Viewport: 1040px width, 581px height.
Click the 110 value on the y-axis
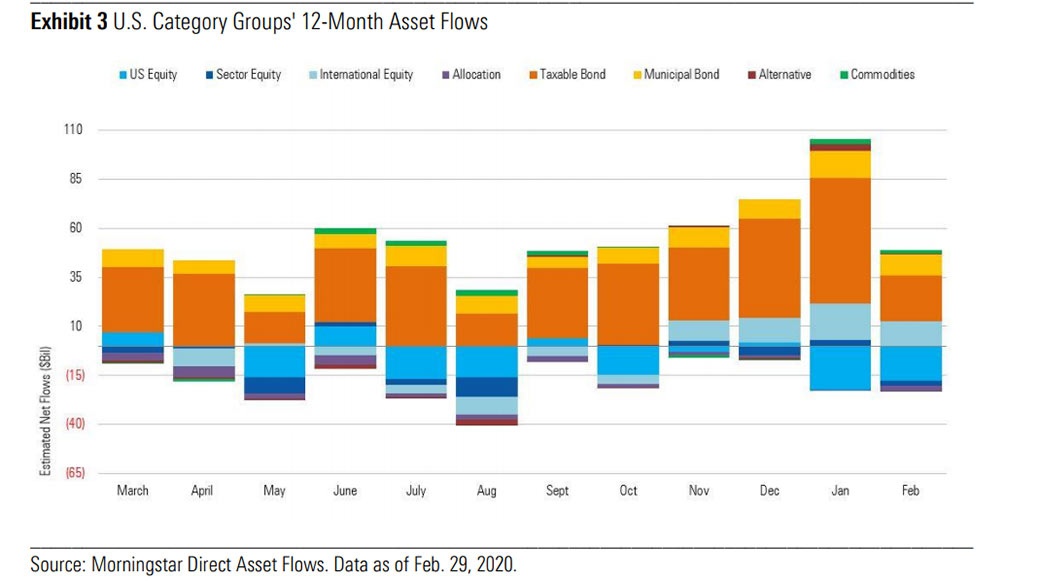tap(76, 131)
